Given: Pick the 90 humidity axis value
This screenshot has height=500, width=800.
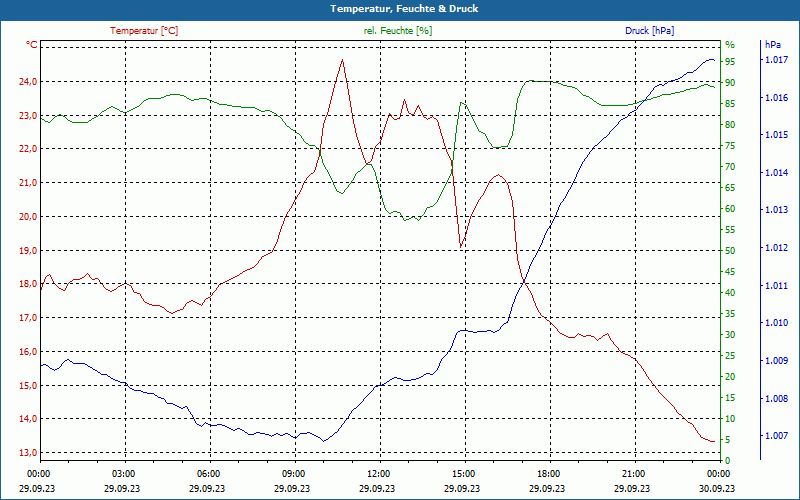Looking at the screenshot, I should tap(730, 82).
